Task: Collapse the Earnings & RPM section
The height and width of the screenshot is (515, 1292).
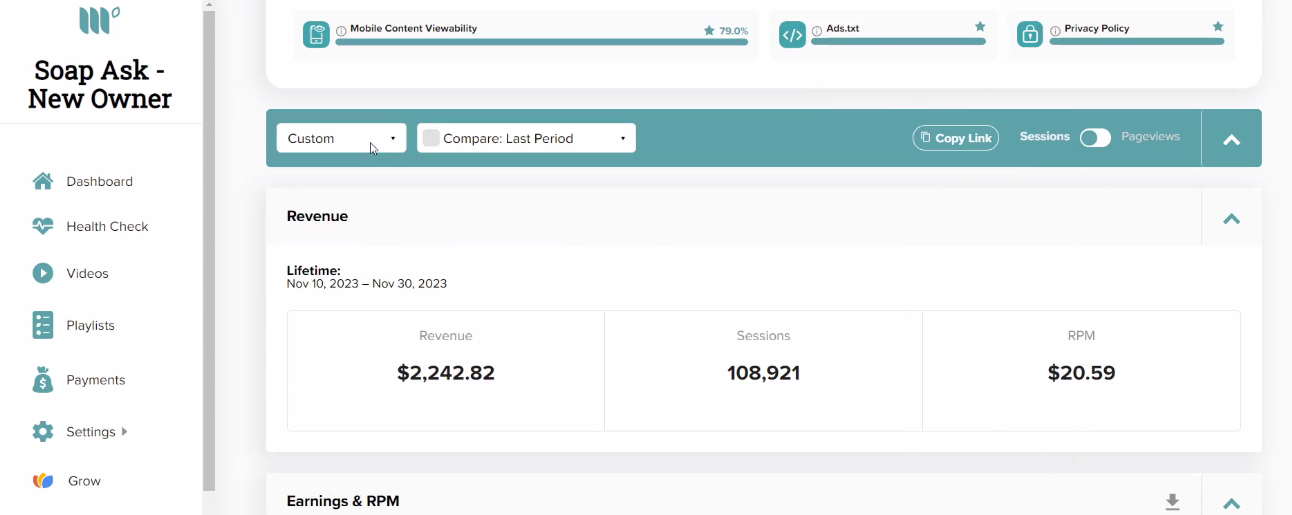Action: tap(1231, 503)
